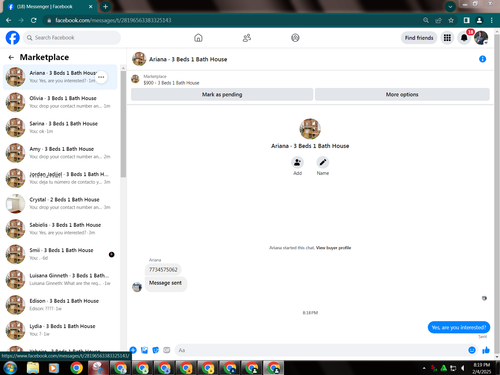Open the Edison conversation
Image resolution: width=500 pixels, height=375 pixels.
60,305
